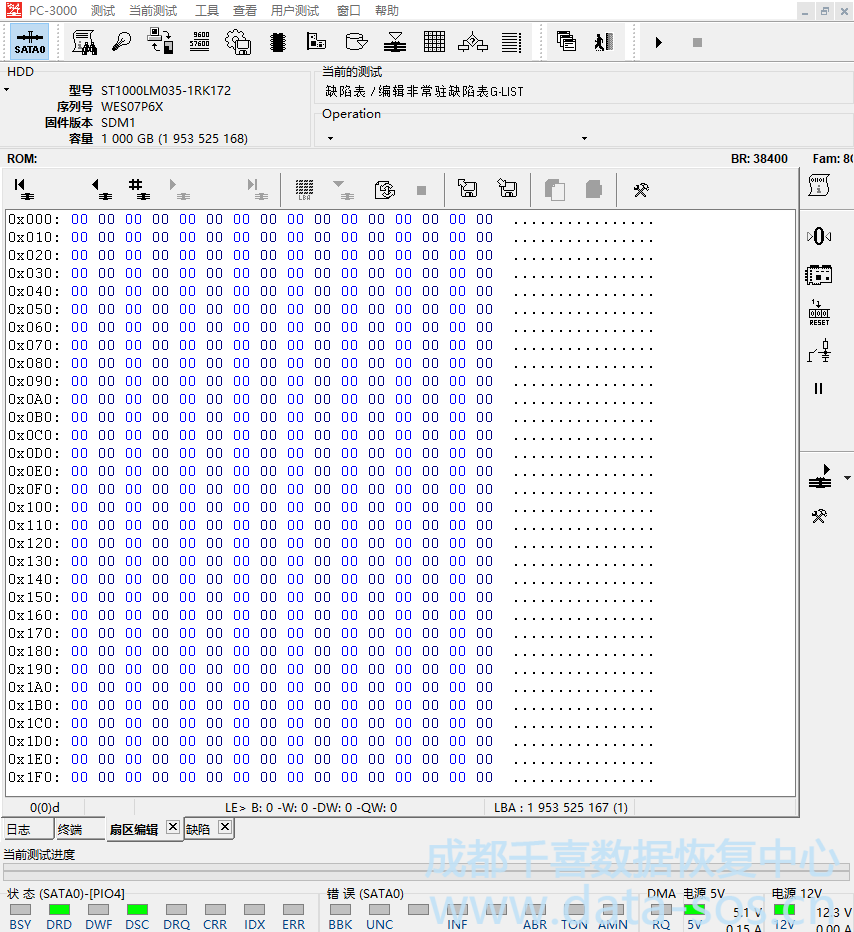Open the 9600/57600 baud rate tool
The width and height of the screenshot is (854, 932).
click(x=199, y=42)
